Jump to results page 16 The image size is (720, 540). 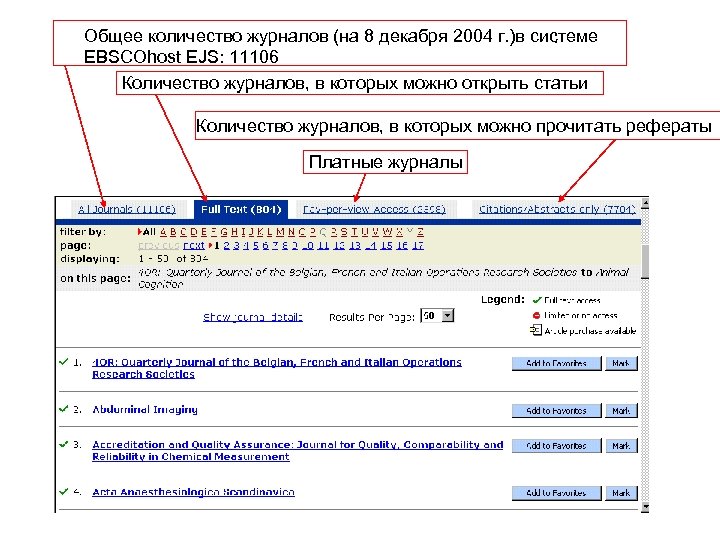click(x=403, y=246)
